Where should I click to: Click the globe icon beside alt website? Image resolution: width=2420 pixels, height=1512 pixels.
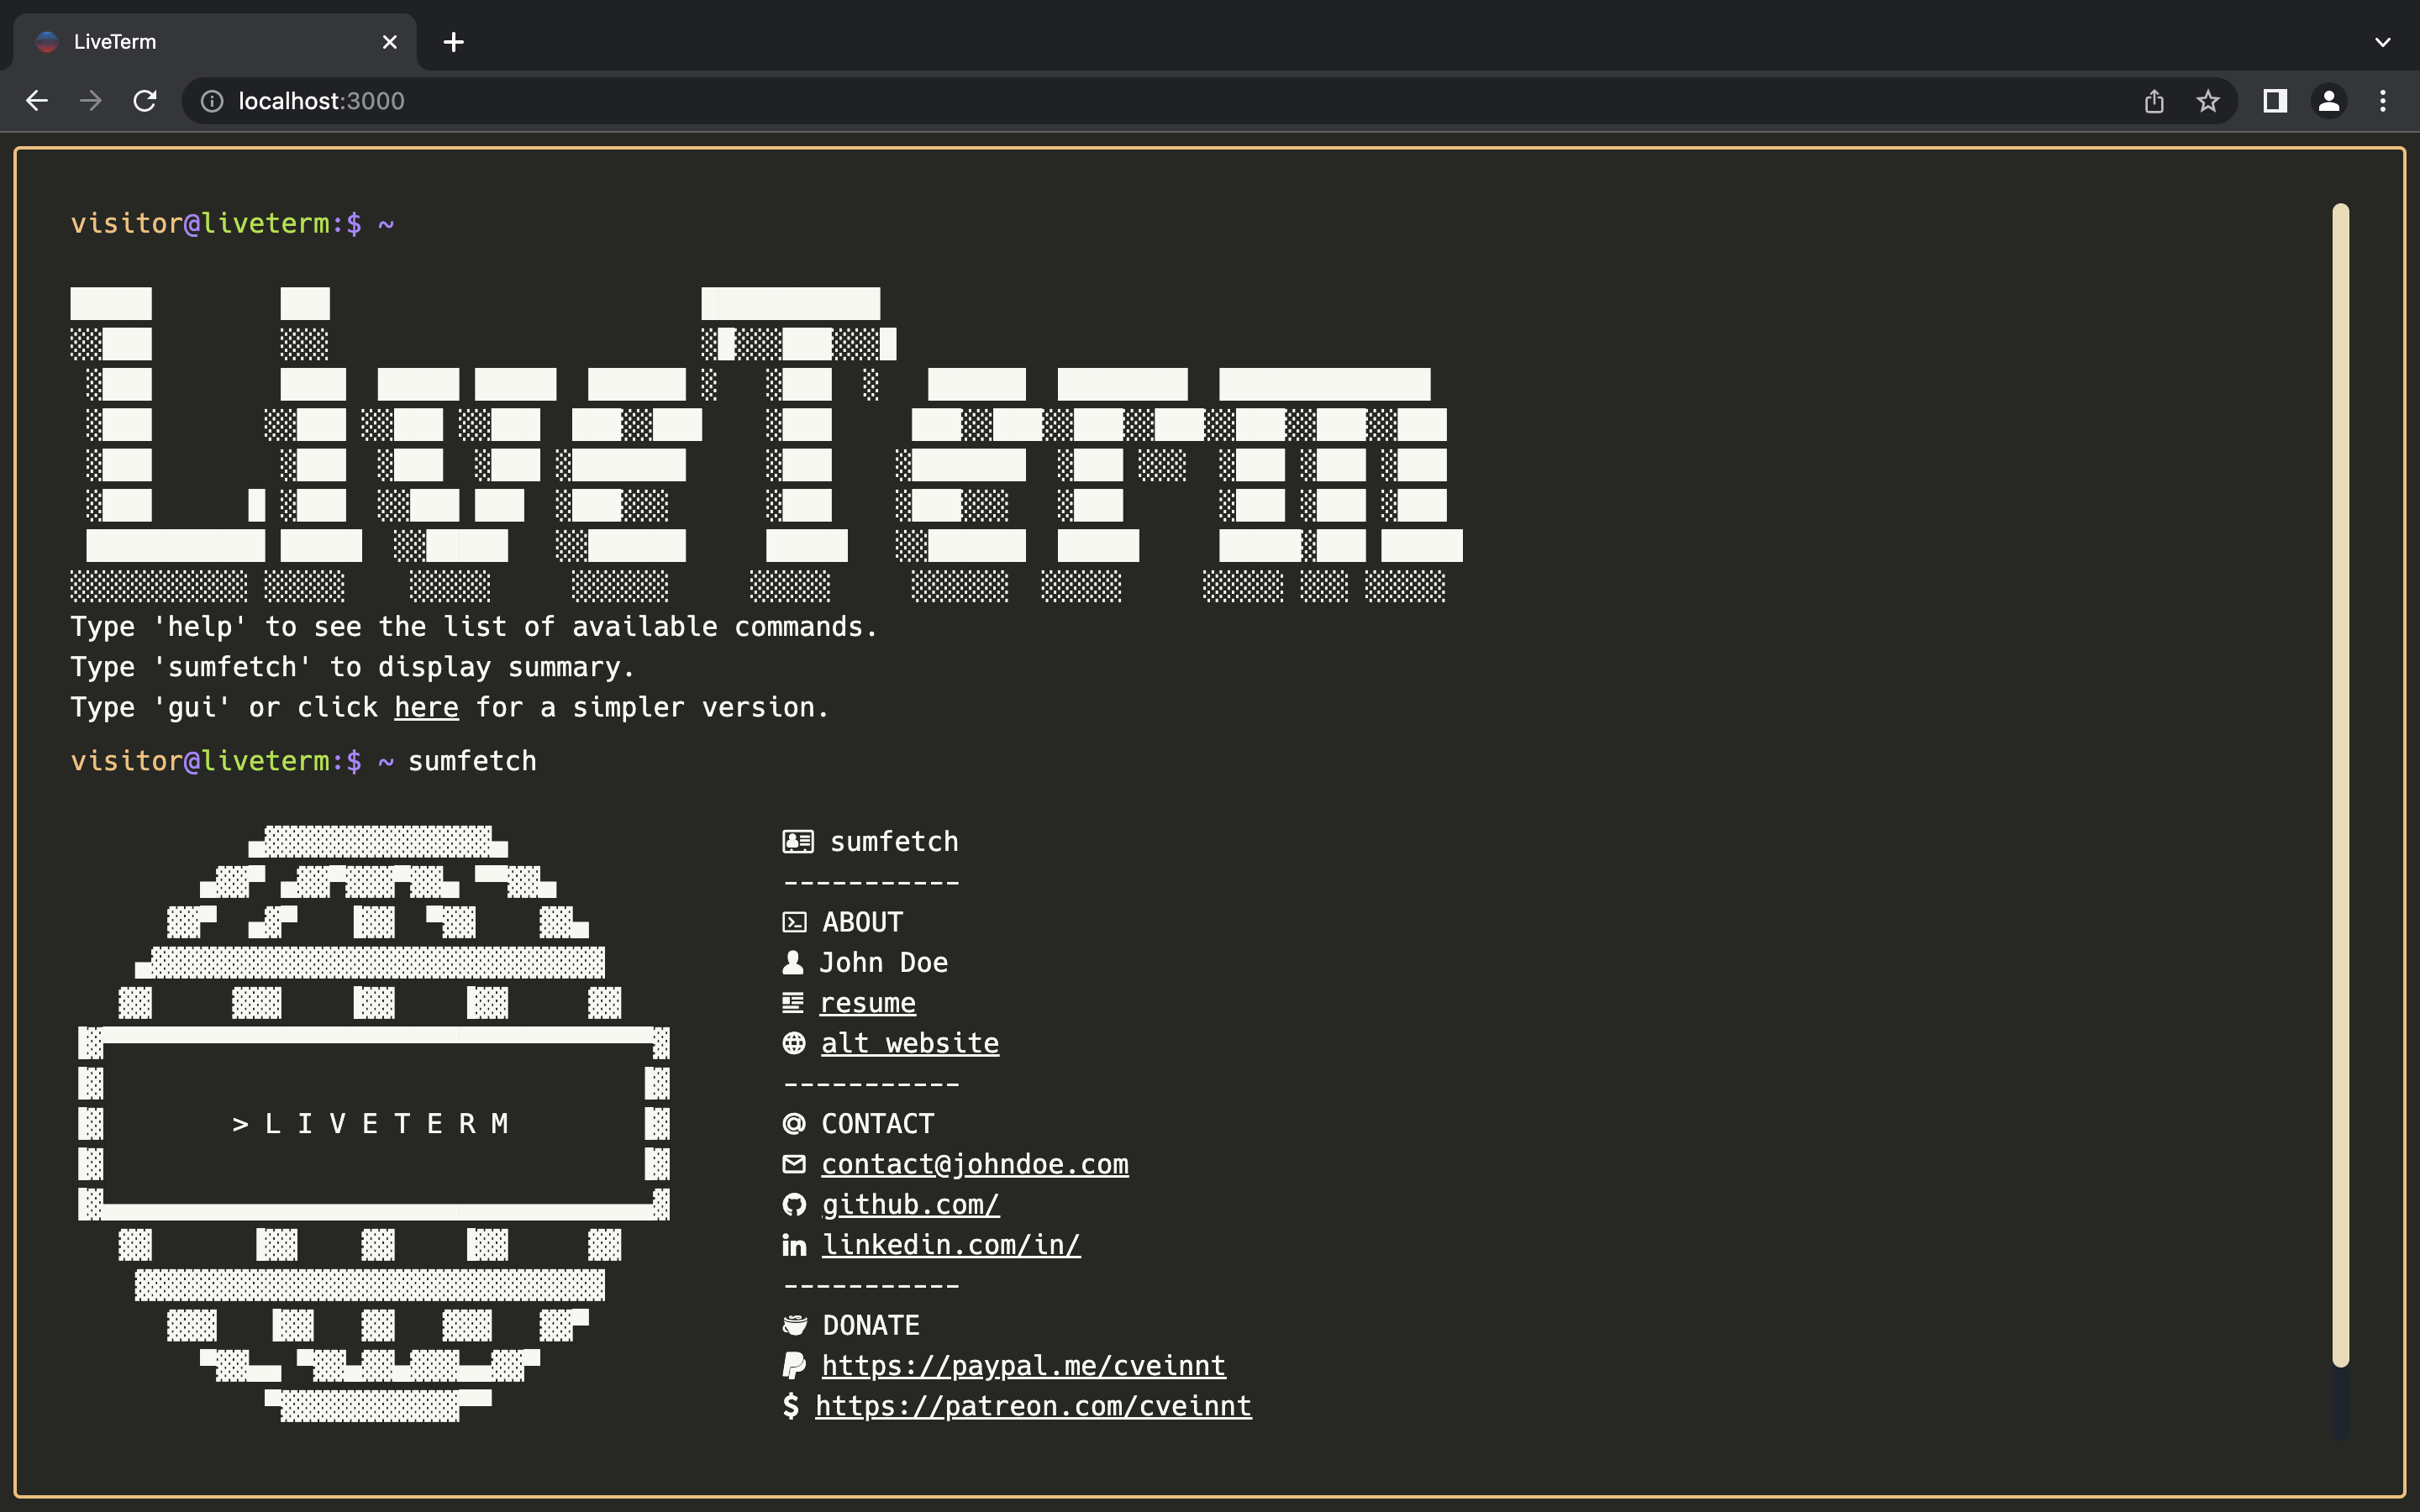coord(794,1043)
